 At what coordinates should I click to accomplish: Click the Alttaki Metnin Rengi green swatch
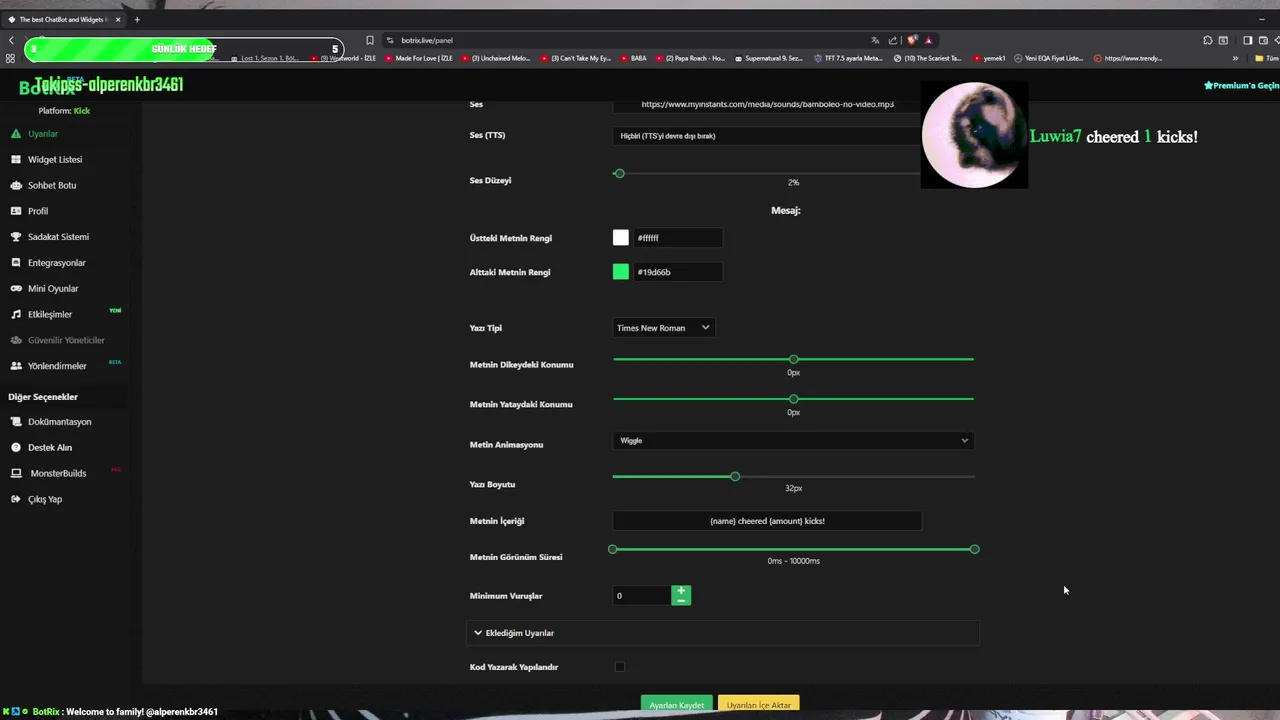click(621, 272)
